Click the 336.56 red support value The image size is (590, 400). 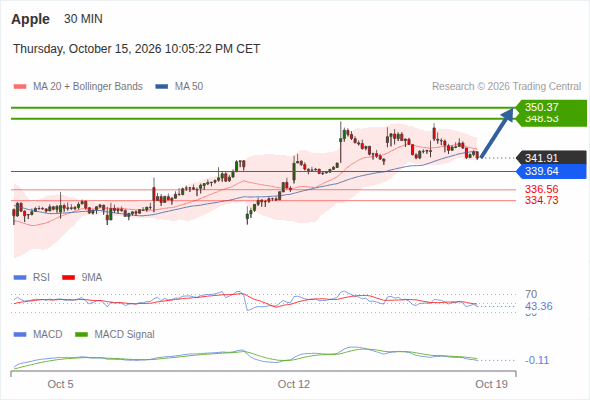[x=541, y=189]
